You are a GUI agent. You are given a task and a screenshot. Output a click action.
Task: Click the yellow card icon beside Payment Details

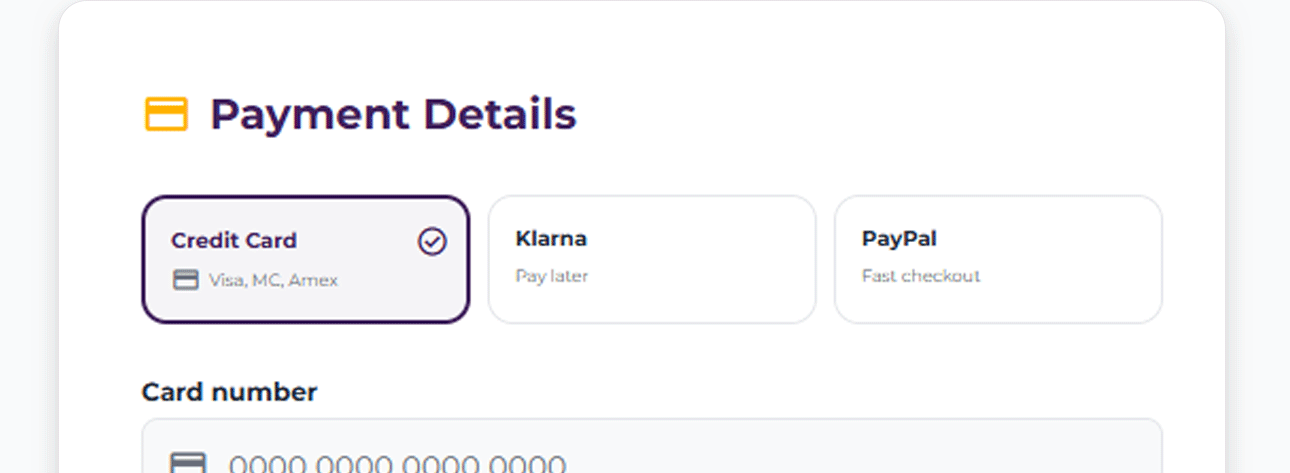click(166, 114)
